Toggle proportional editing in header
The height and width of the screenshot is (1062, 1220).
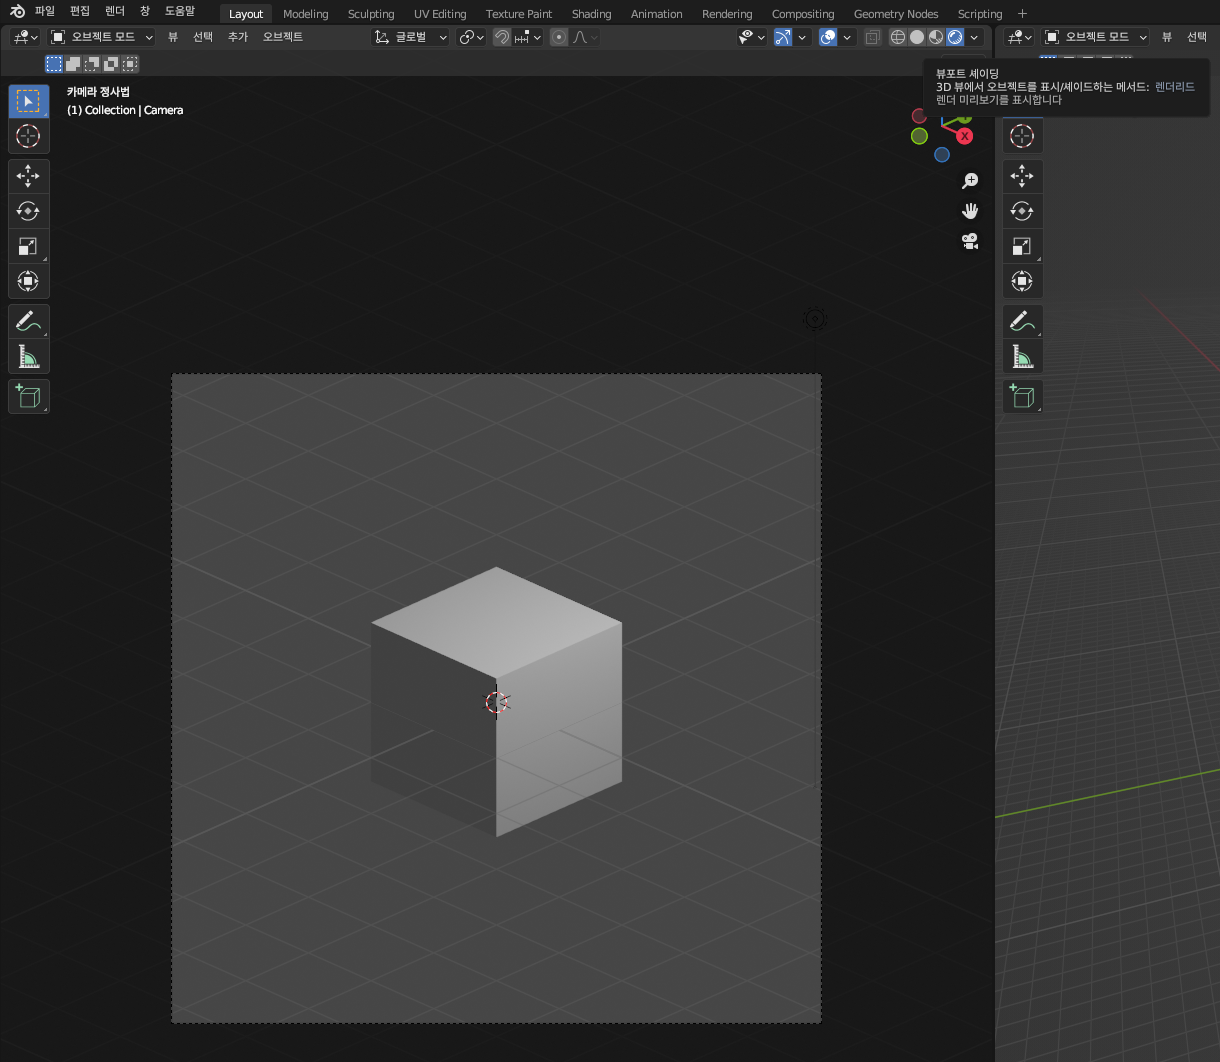click(x=559, y=37)
